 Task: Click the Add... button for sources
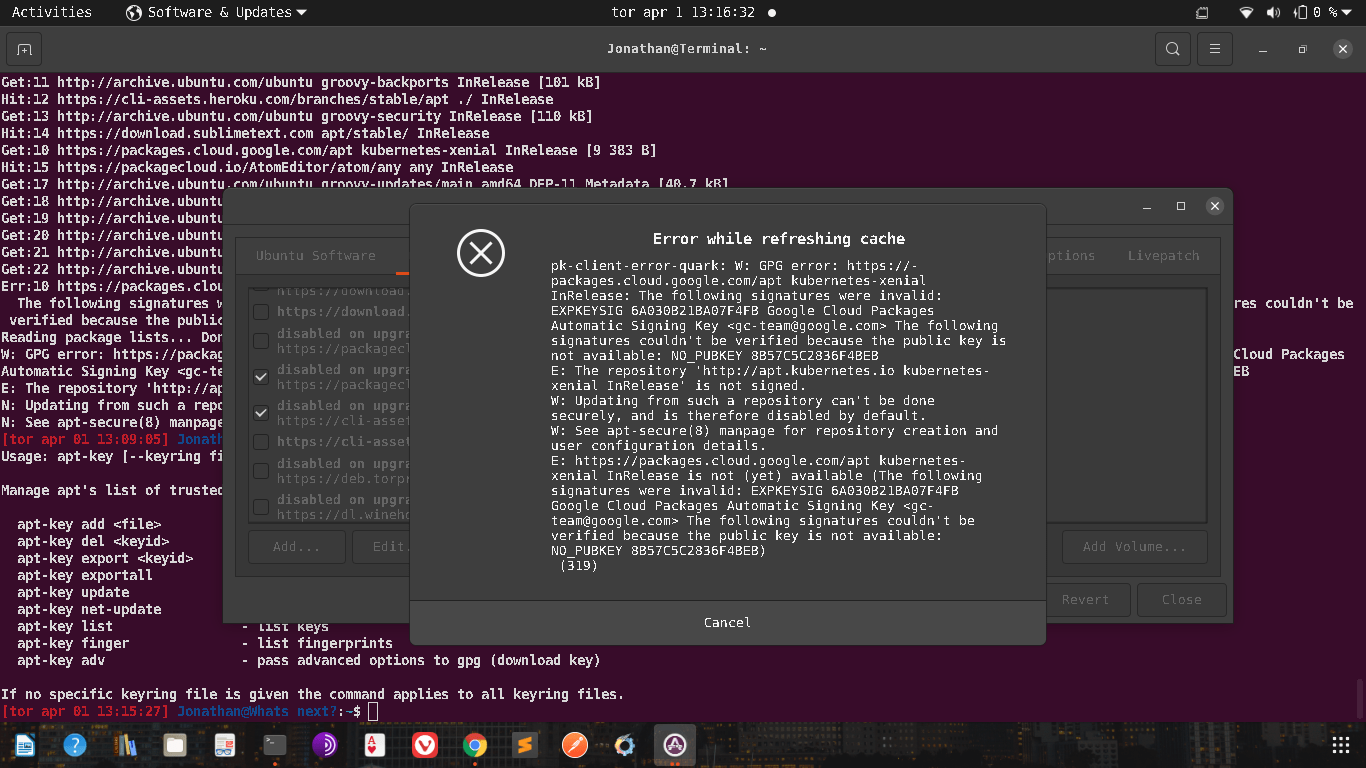[x=297, y=547]
